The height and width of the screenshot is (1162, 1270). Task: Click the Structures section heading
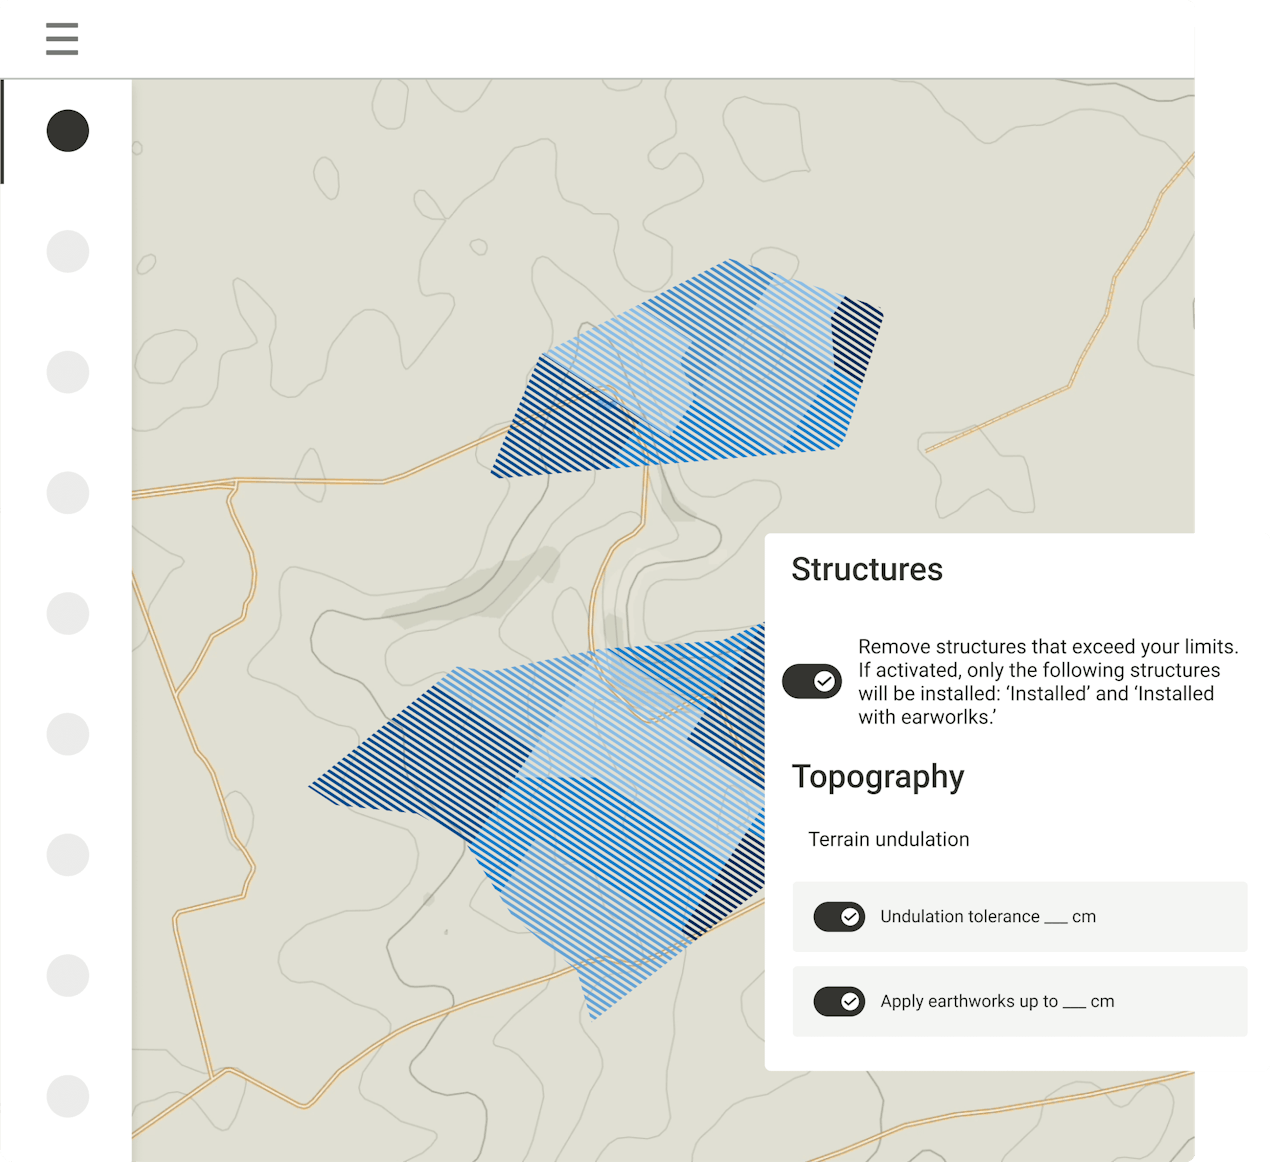pyautogui.click(x=867, y=569)
